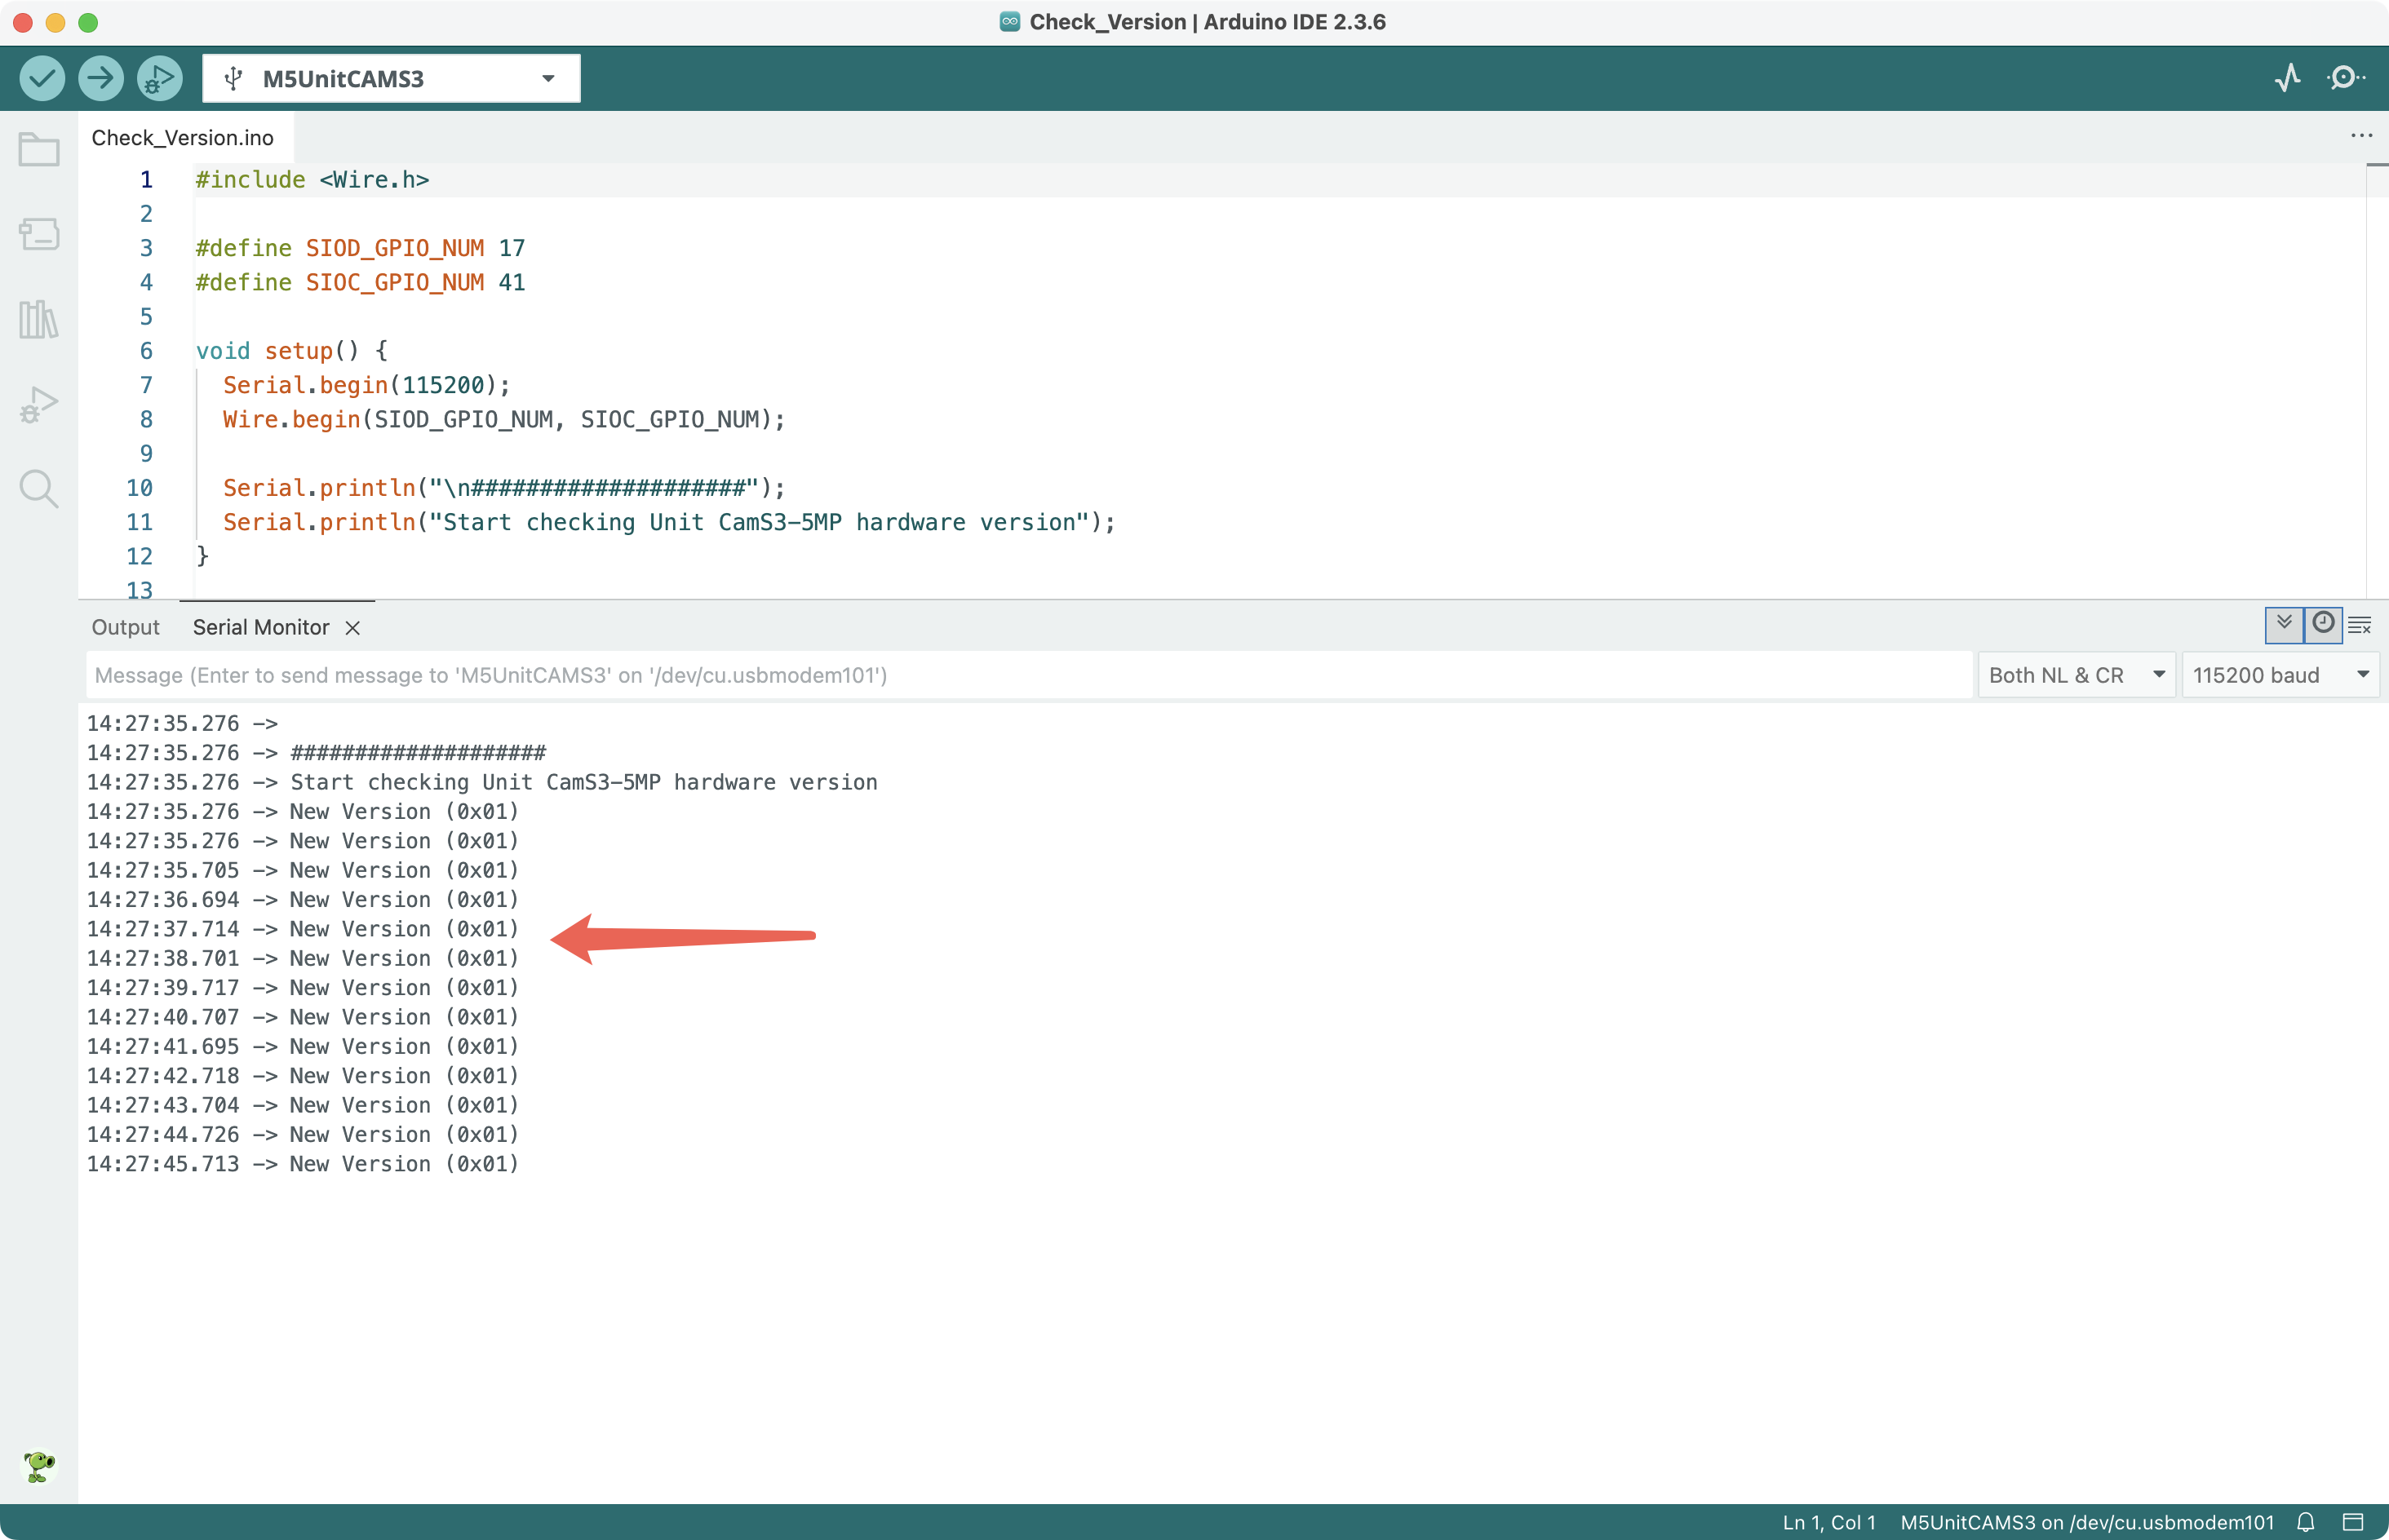
Task: Clear the Serial Monitor output
Action: click(x=2360, y=625)
